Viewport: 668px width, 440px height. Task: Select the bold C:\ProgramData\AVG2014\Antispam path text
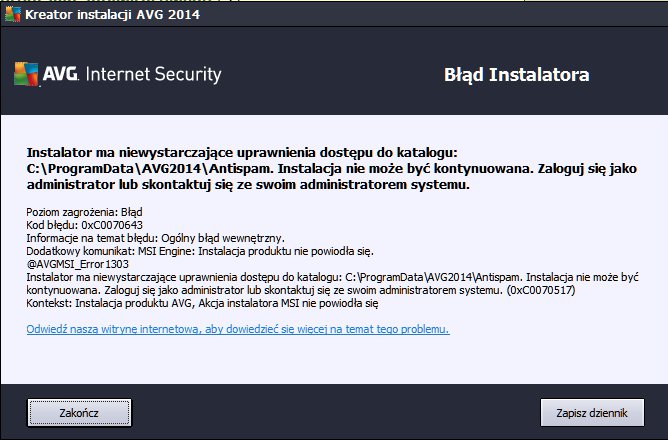click(150, 169)
